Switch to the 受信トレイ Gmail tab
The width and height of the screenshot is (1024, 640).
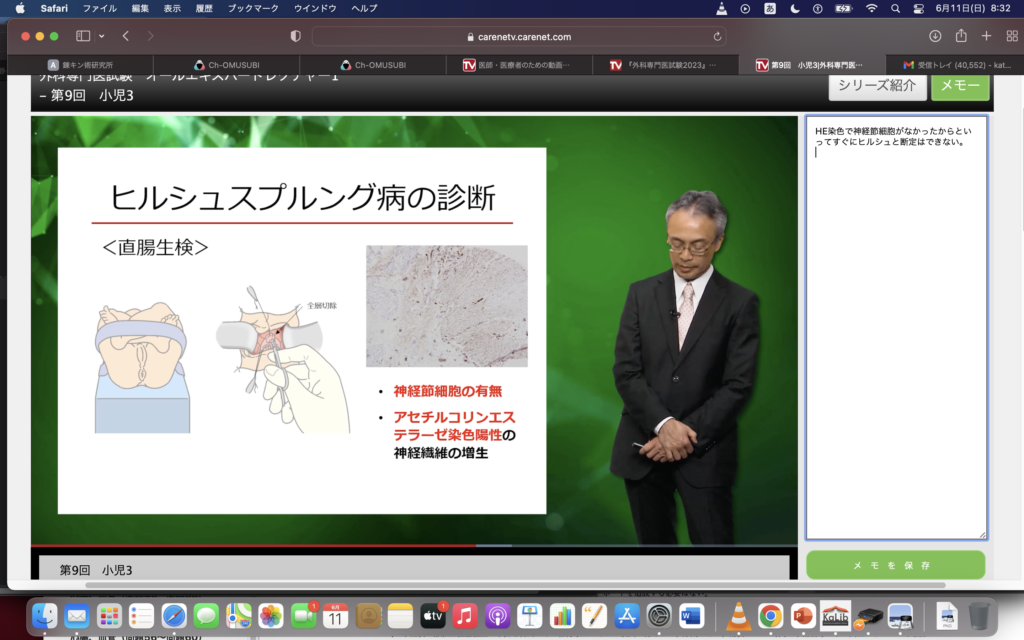click(x=957, y=65)
